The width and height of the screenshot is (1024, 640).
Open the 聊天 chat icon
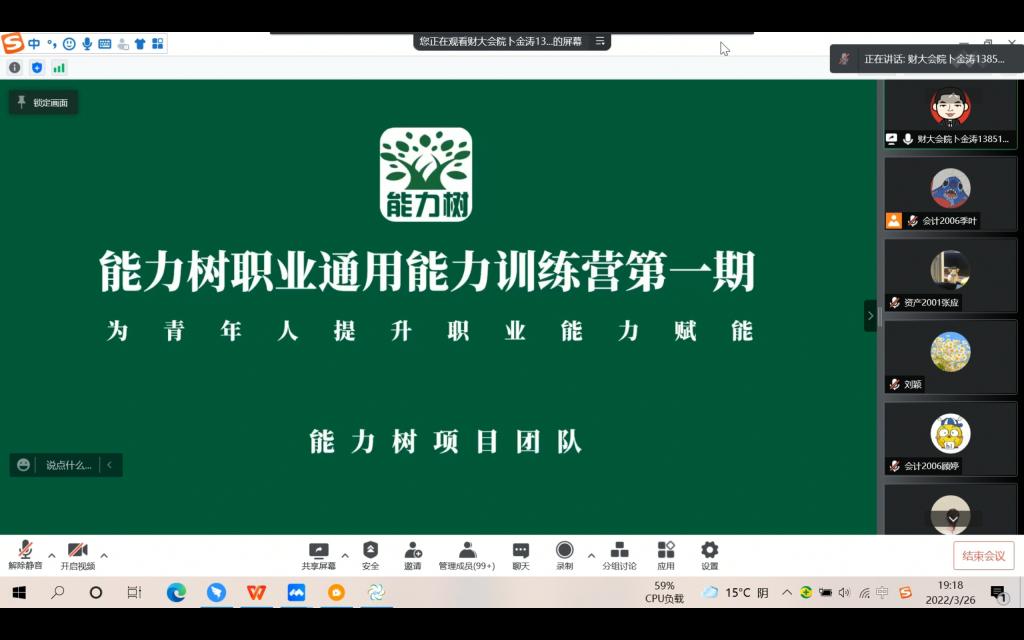tap(520, 554)
